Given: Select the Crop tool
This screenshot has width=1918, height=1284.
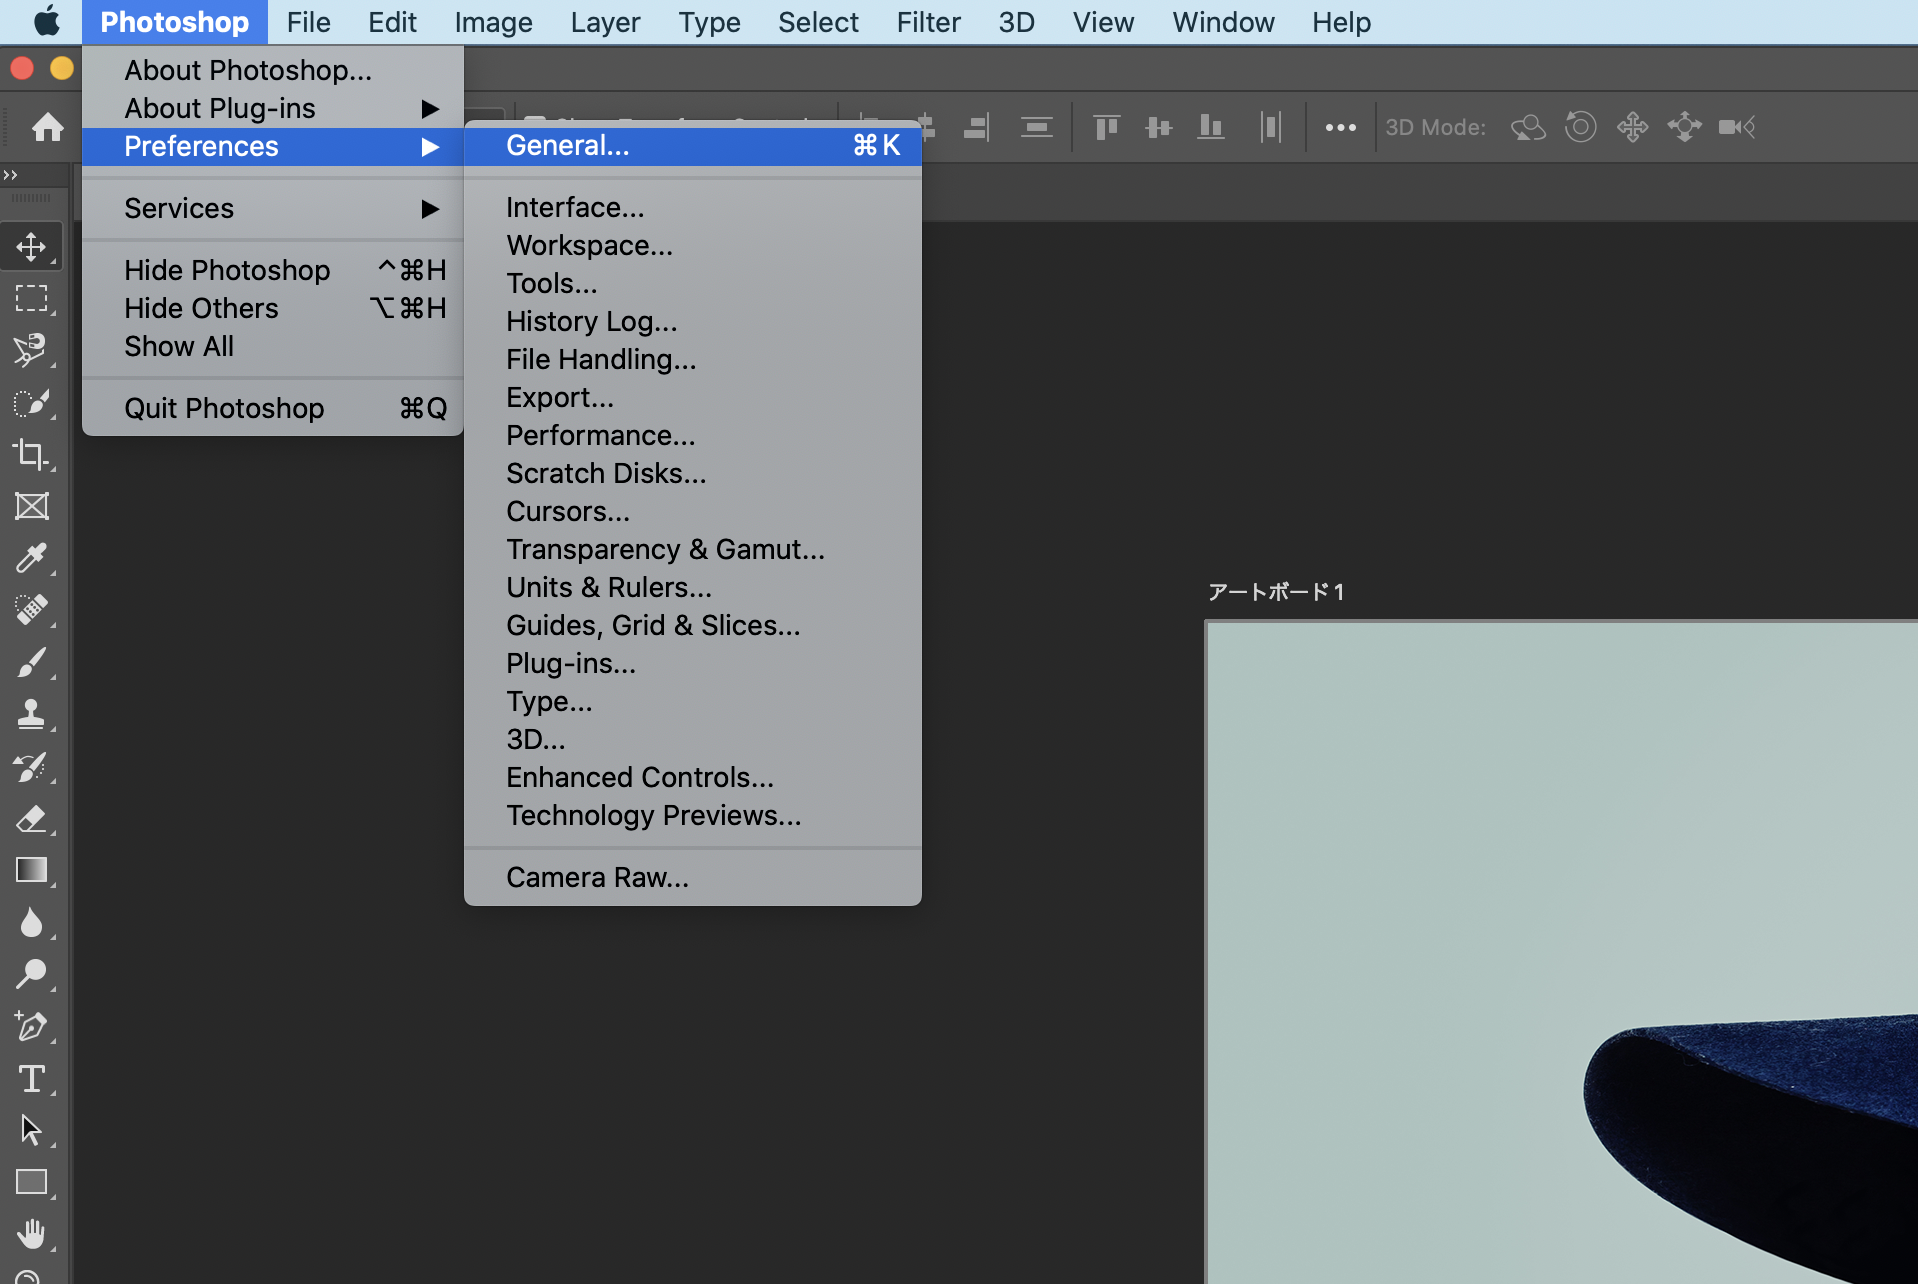Looking at the screenshot, I should [31, 455].
